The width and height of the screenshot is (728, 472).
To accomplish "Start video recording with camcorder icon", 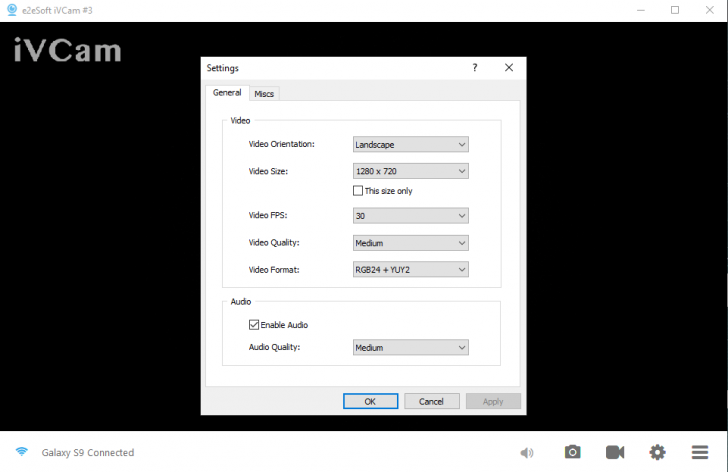I will [x=615, y=452].
